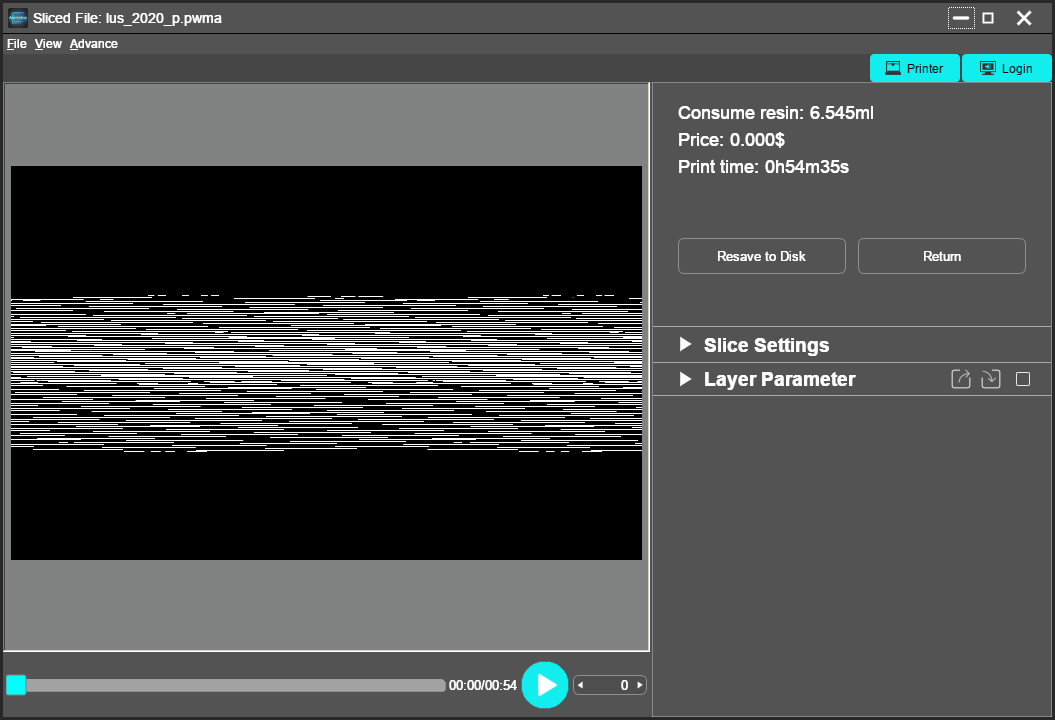
Task: Open the Advance menu
Action: (93, 43)
